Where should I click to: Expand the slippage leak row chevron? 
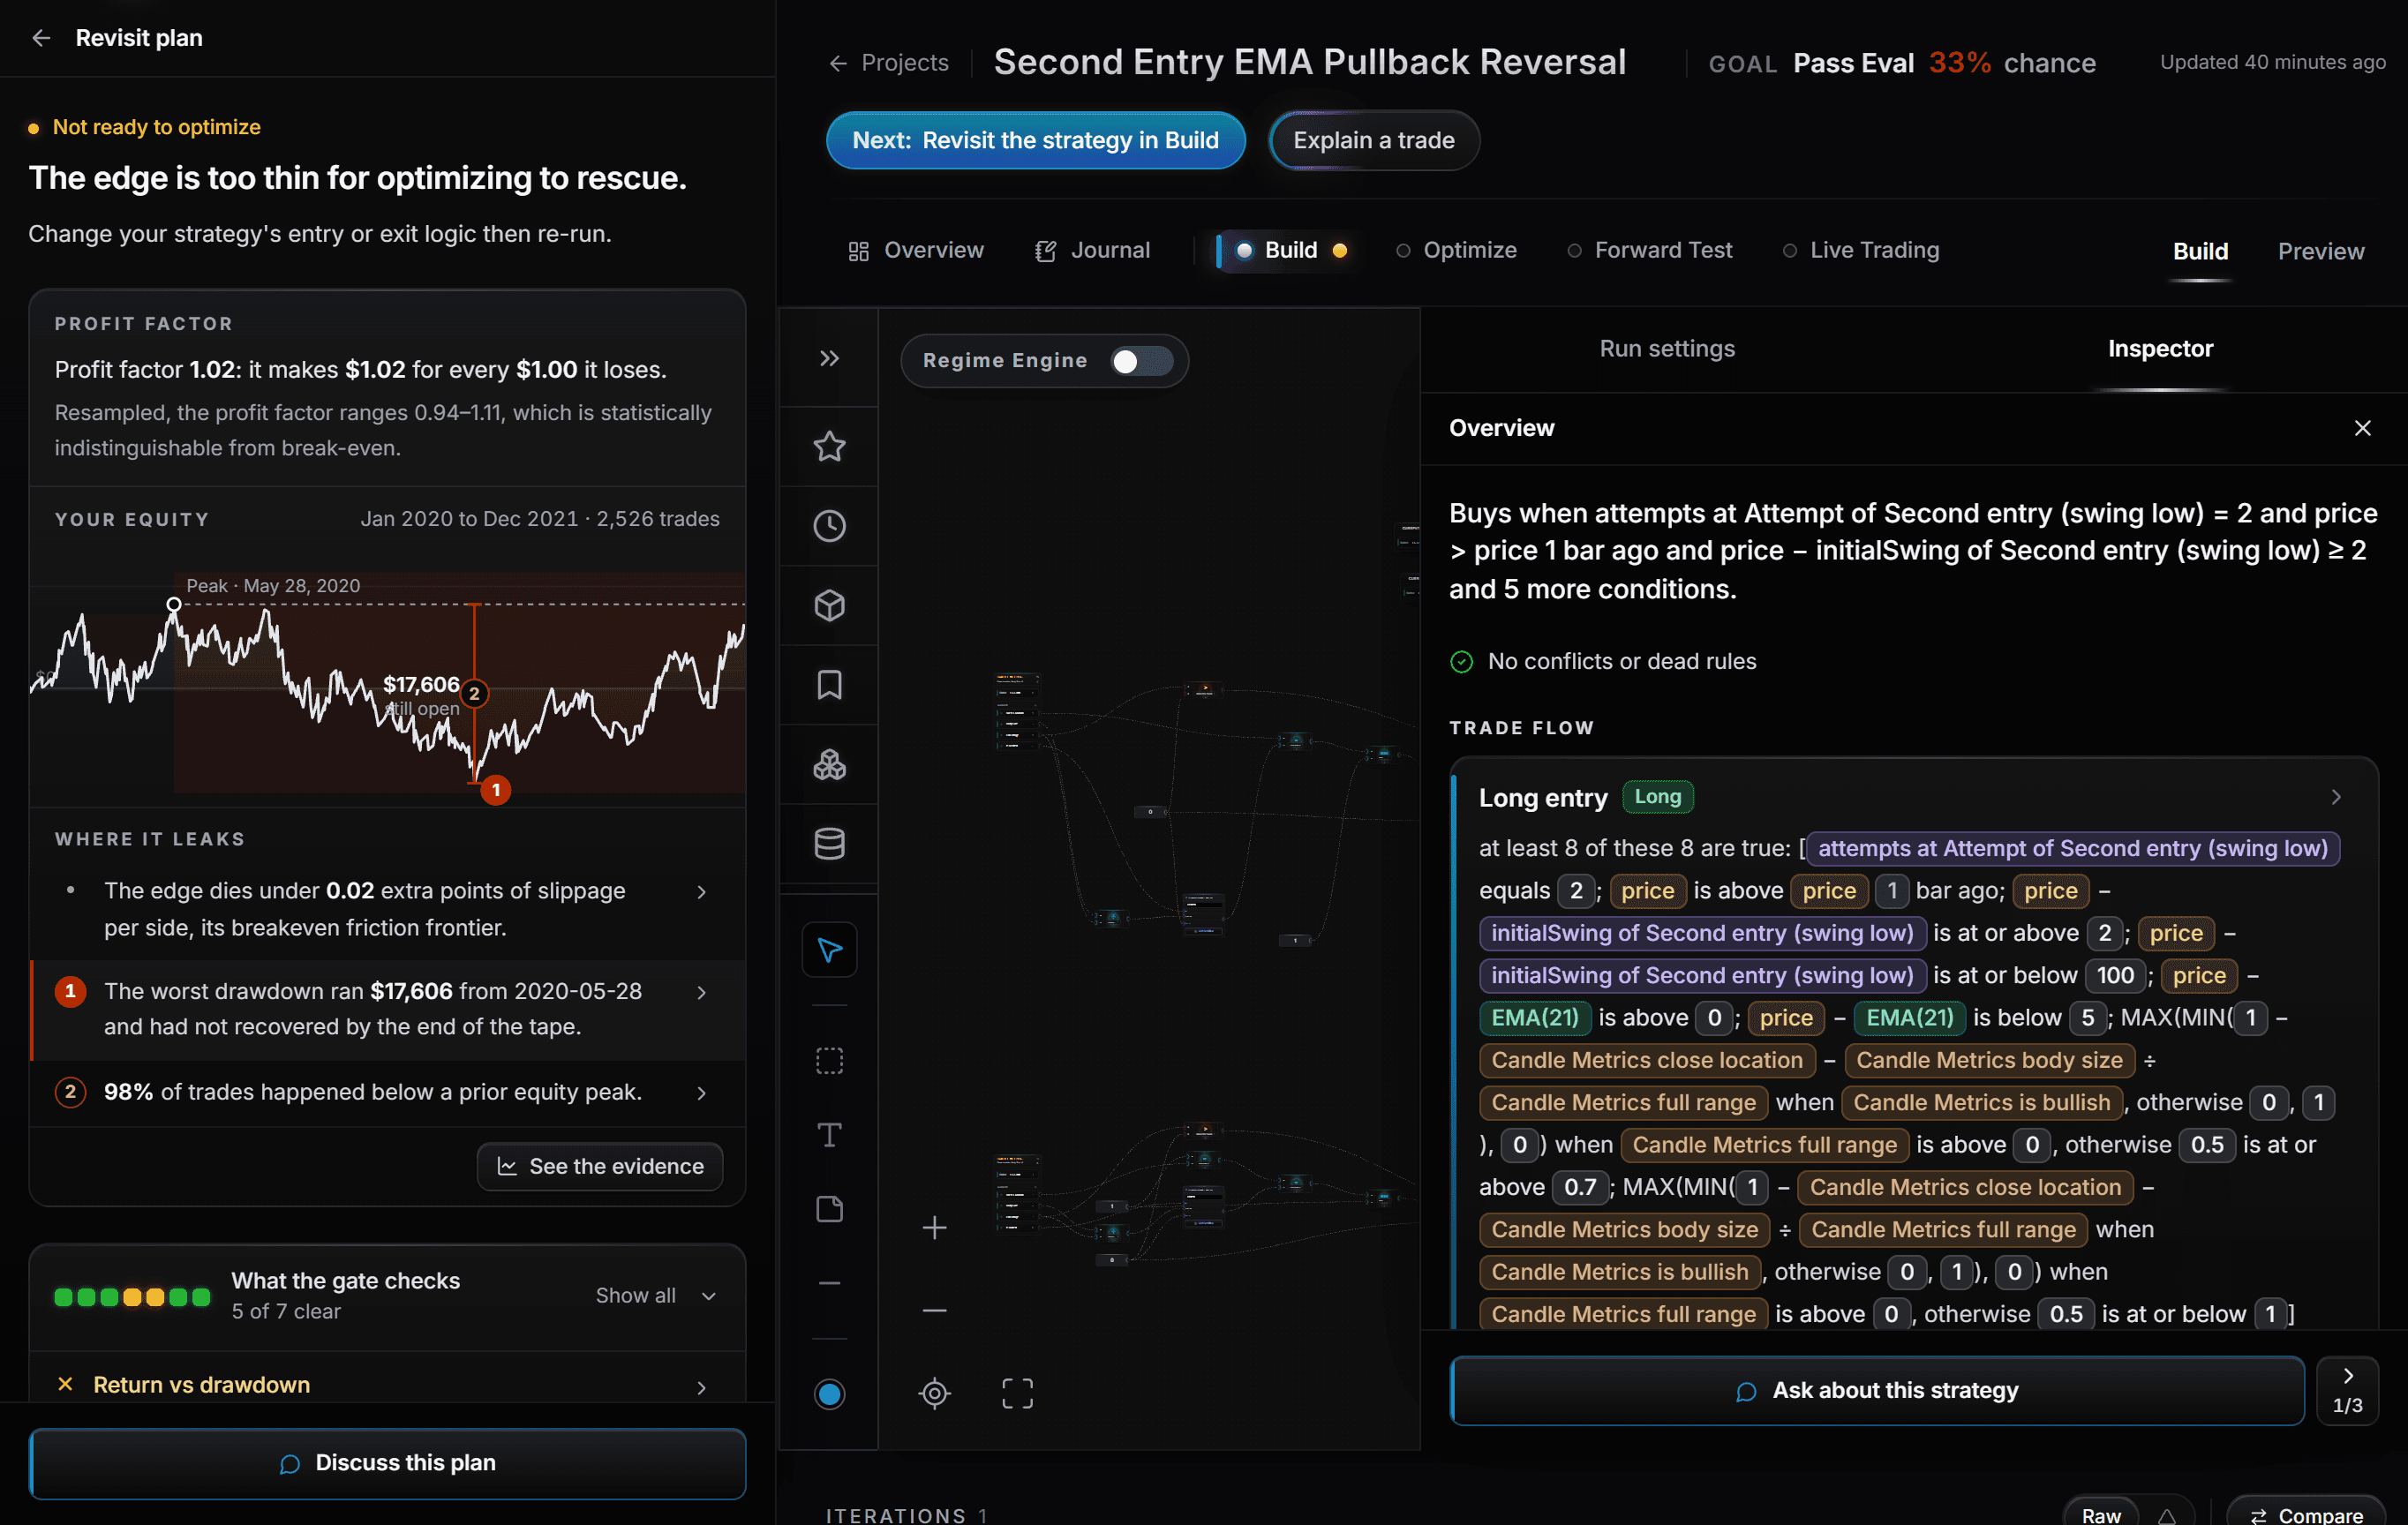701,892
